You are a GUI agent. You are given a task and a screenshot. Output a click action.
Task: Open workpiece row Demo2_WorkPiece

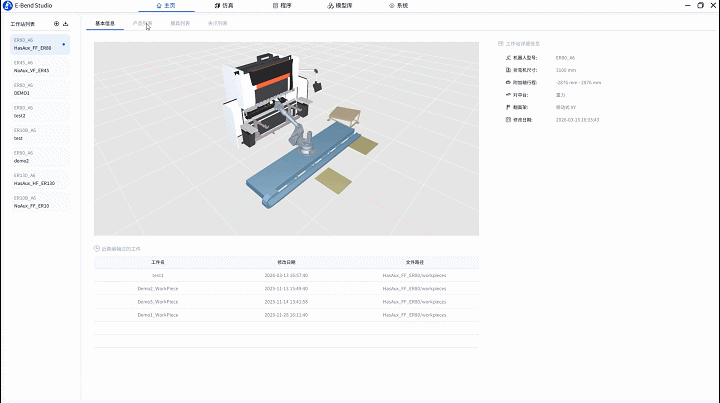point(286,289)
